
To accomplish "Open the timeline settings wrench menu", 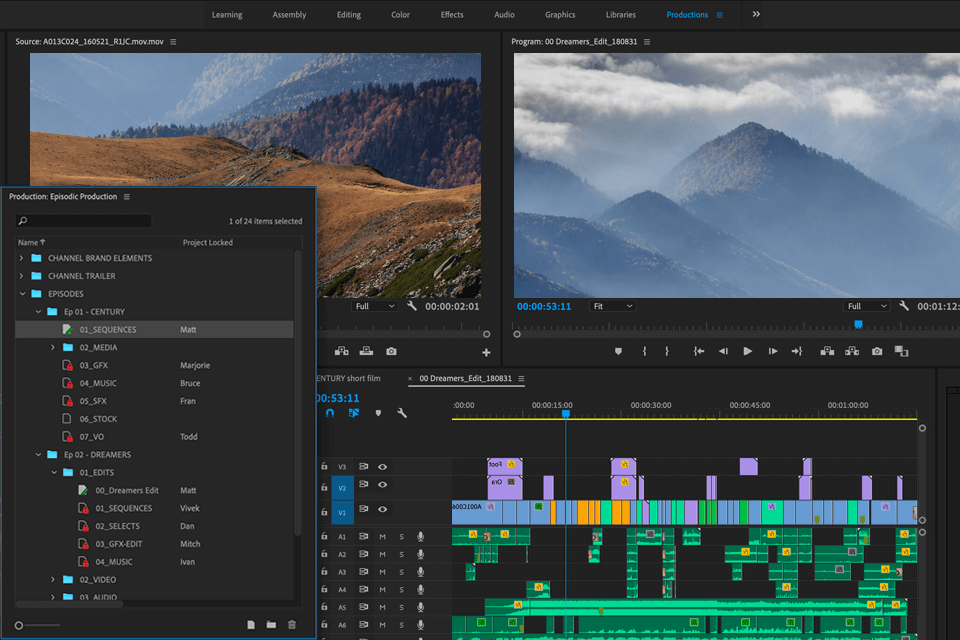I will click(x=401, y=413).
